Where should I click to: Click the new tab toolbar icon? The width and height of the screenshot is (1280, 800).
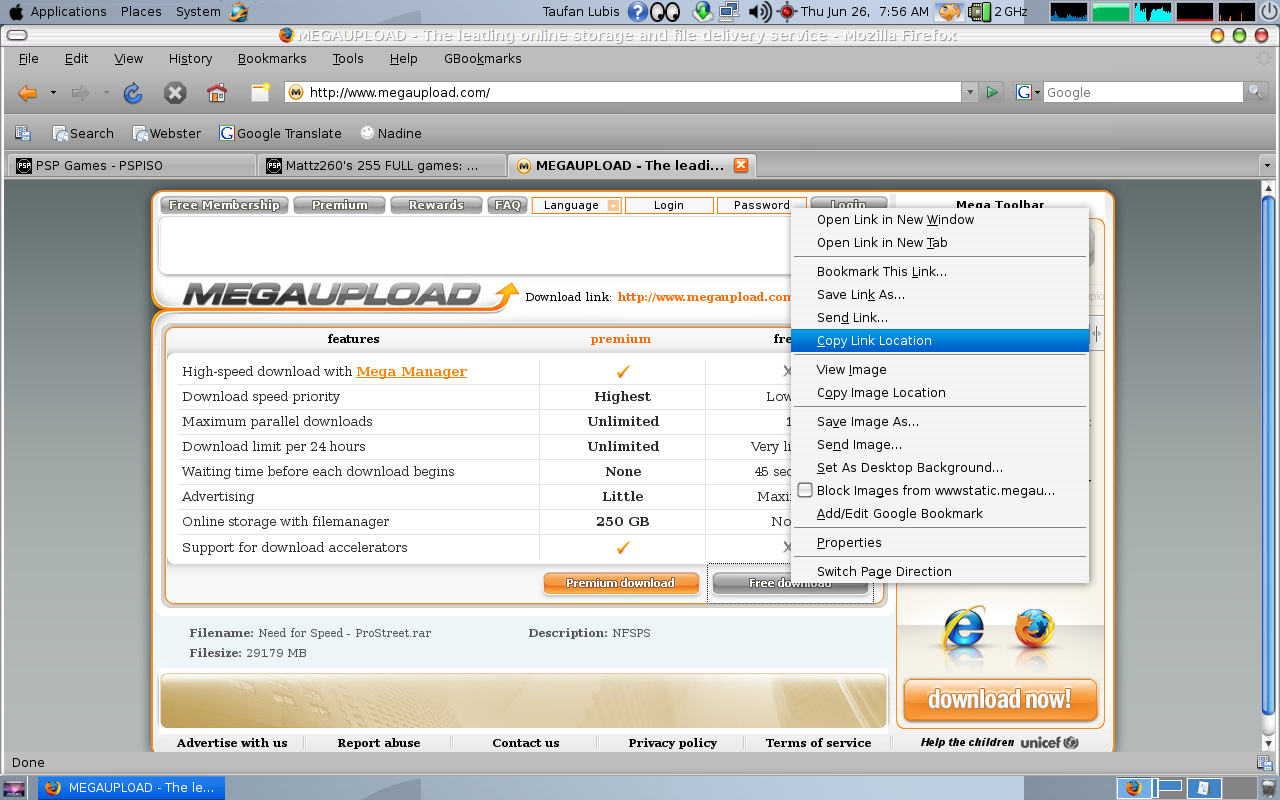260,93
